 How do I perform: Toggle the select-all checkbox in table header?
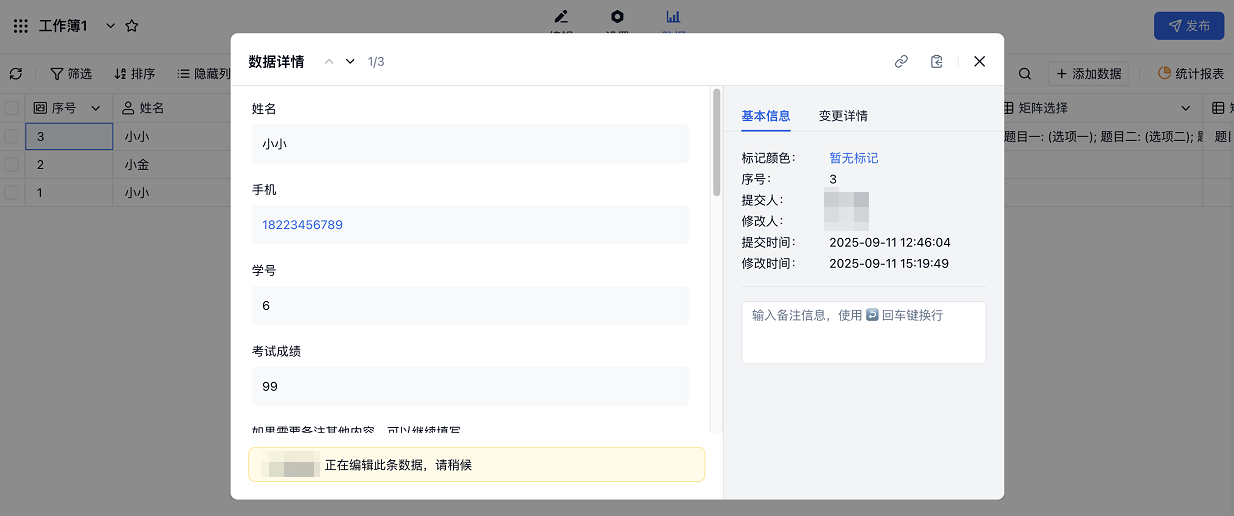click(11, 108)
